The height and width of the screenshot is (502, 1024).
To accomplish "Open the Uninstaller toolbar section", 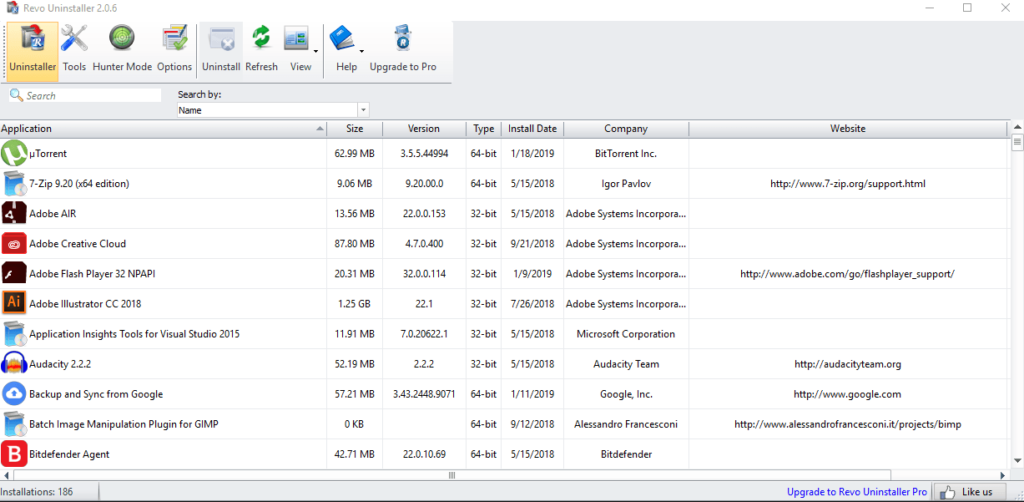I will [x=33, y=51].
